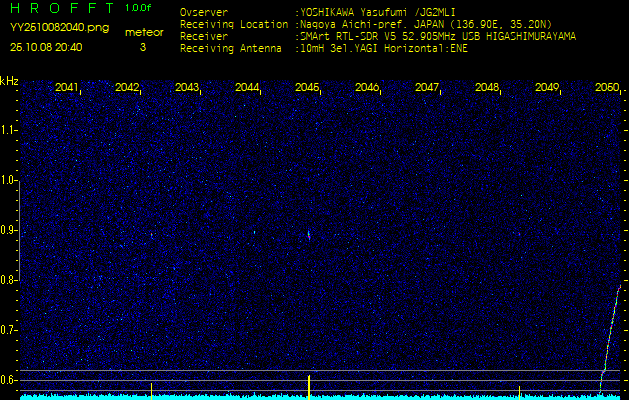
Task: Click the date stamp 25.10.08 20:40
Action: [x=46, y=46]
